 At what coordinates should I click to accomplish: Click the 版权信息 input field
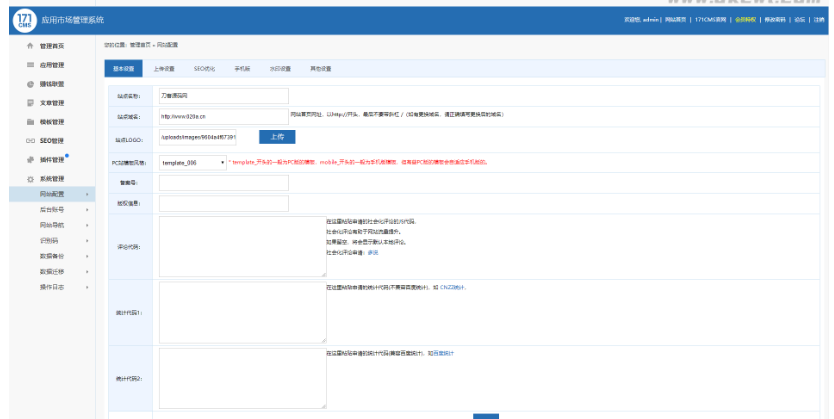coord(224,203)
